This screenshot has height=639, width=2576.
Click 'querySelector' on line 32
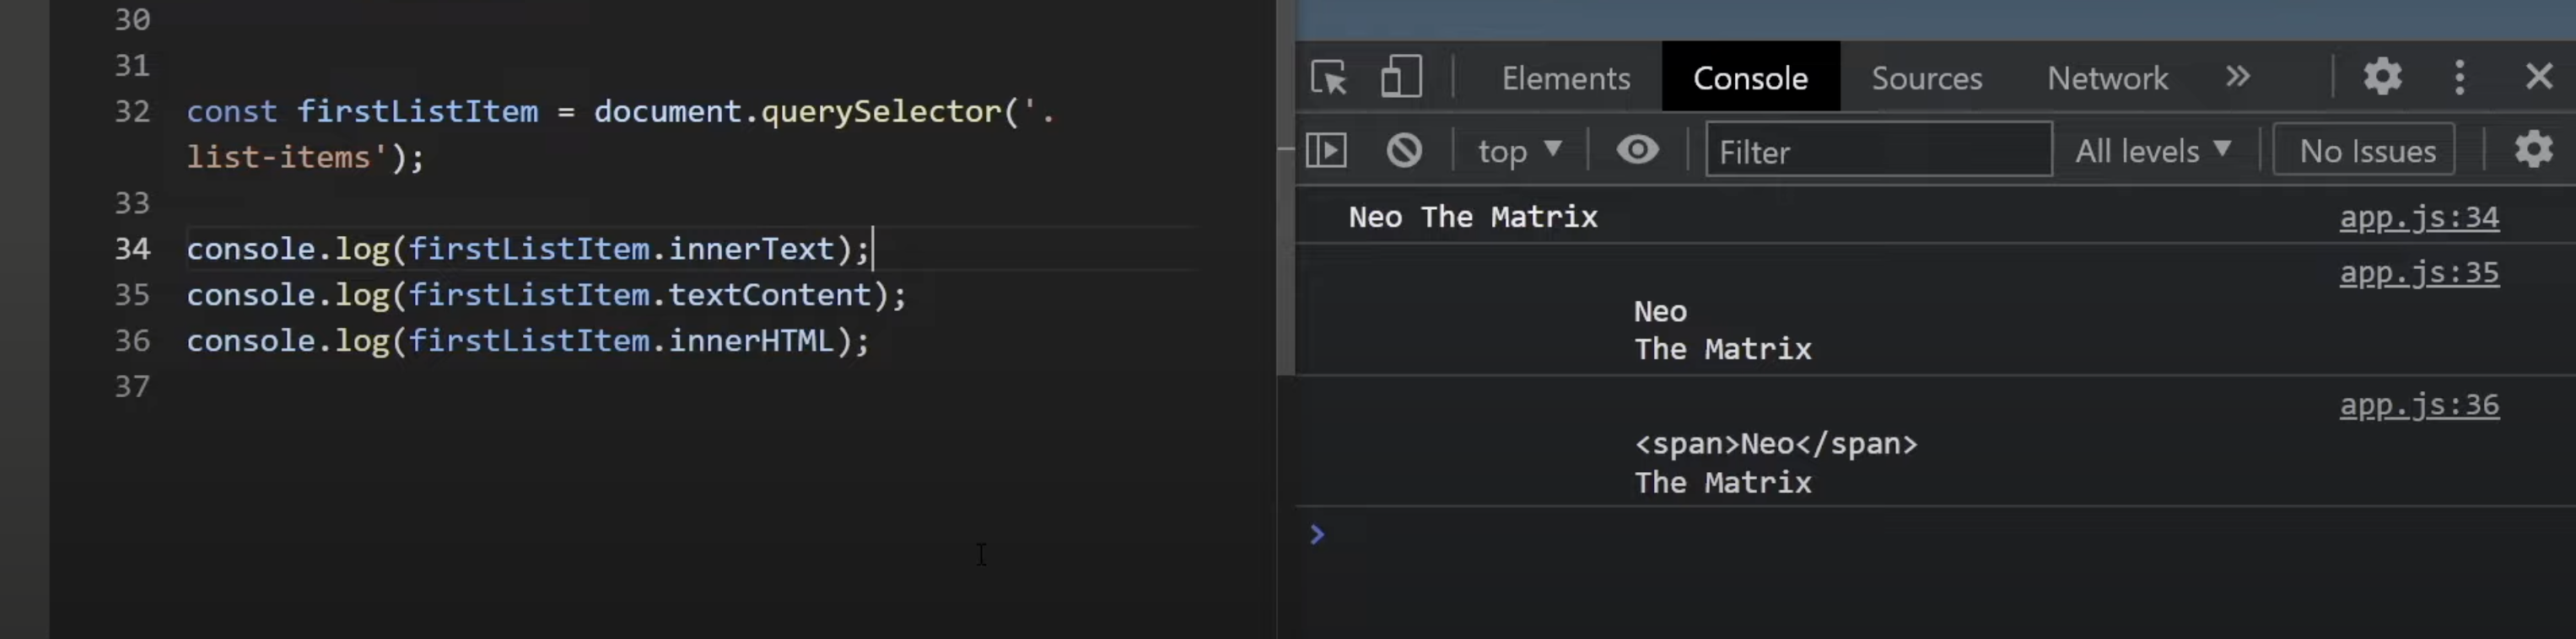[880, 111]
